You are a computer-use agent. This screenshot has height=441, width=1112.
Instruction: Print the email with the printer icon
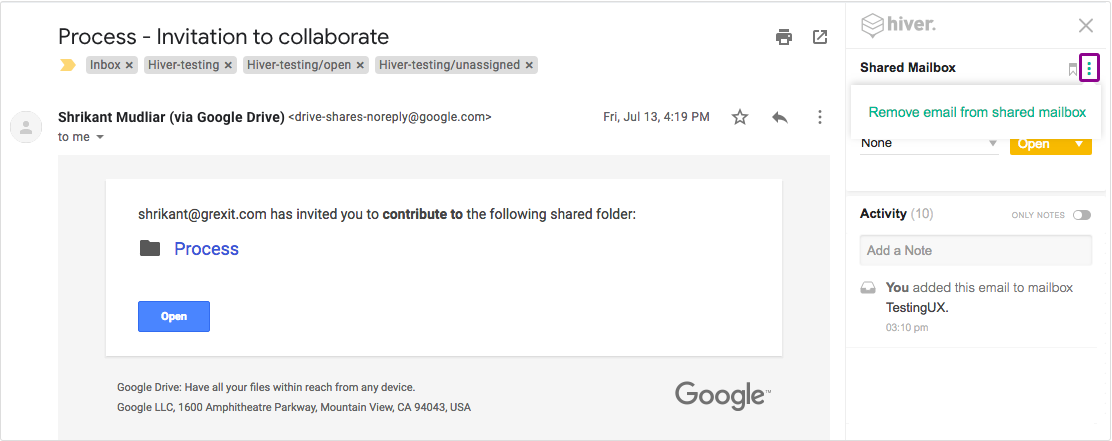(784, 37)
